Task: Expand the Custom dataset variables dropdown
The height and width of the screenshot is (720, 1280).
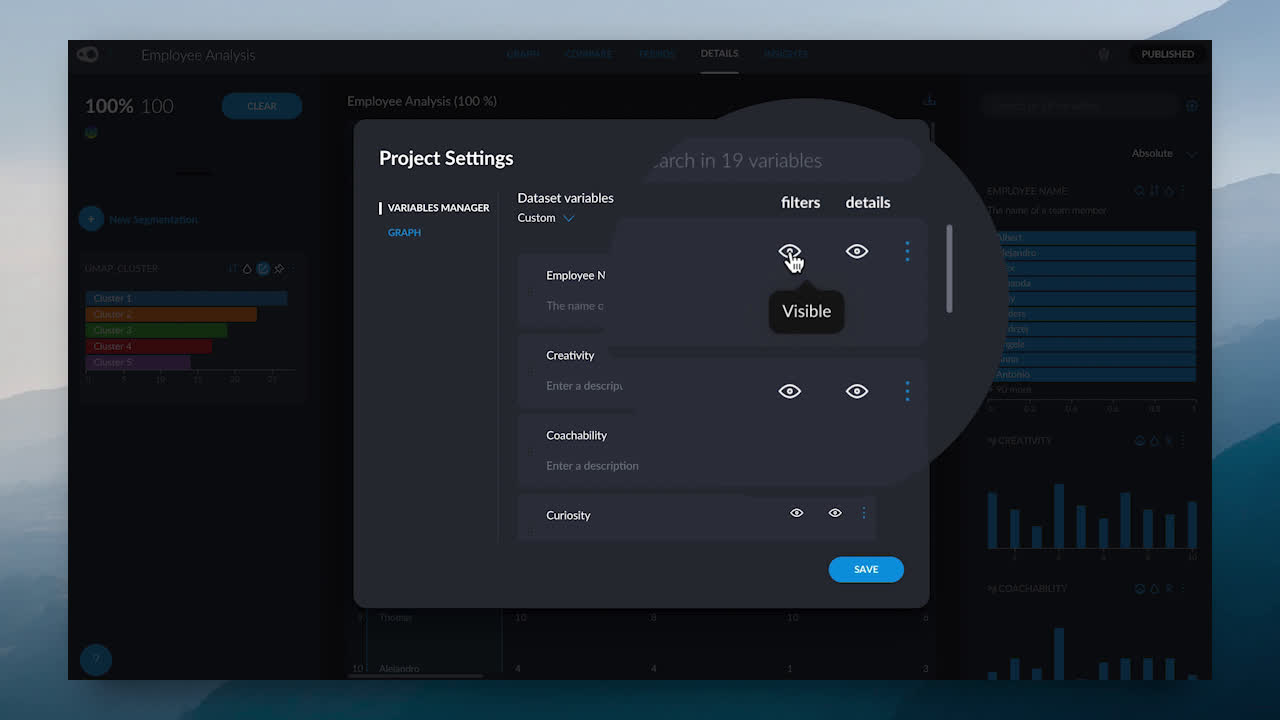Action: coord(546,218)
